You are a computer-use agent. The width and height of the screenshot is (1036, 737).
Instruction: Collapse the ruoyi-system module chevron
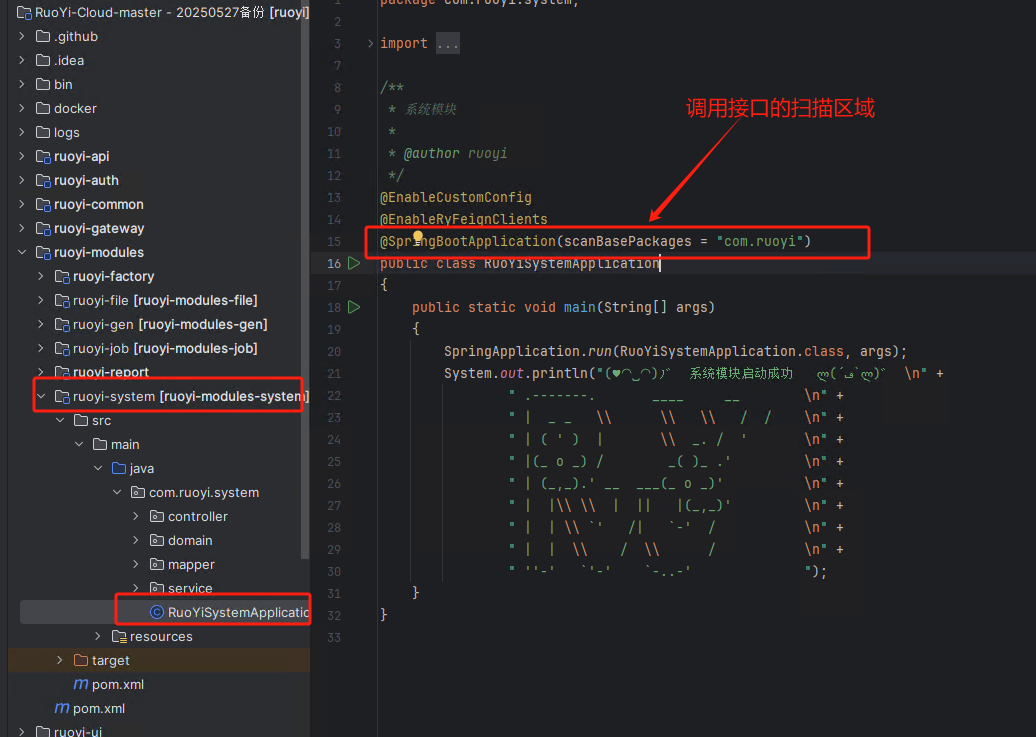coord(41,396)
